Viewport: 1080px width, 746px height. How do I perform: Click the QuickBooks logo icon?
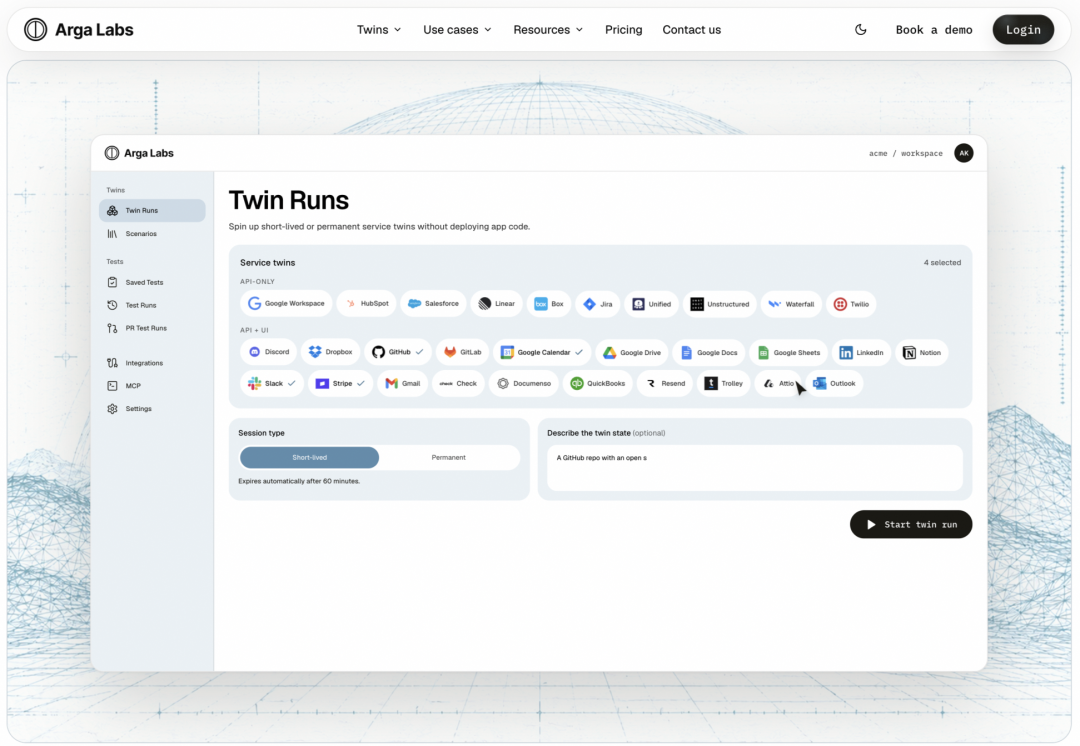coord(577,384)
